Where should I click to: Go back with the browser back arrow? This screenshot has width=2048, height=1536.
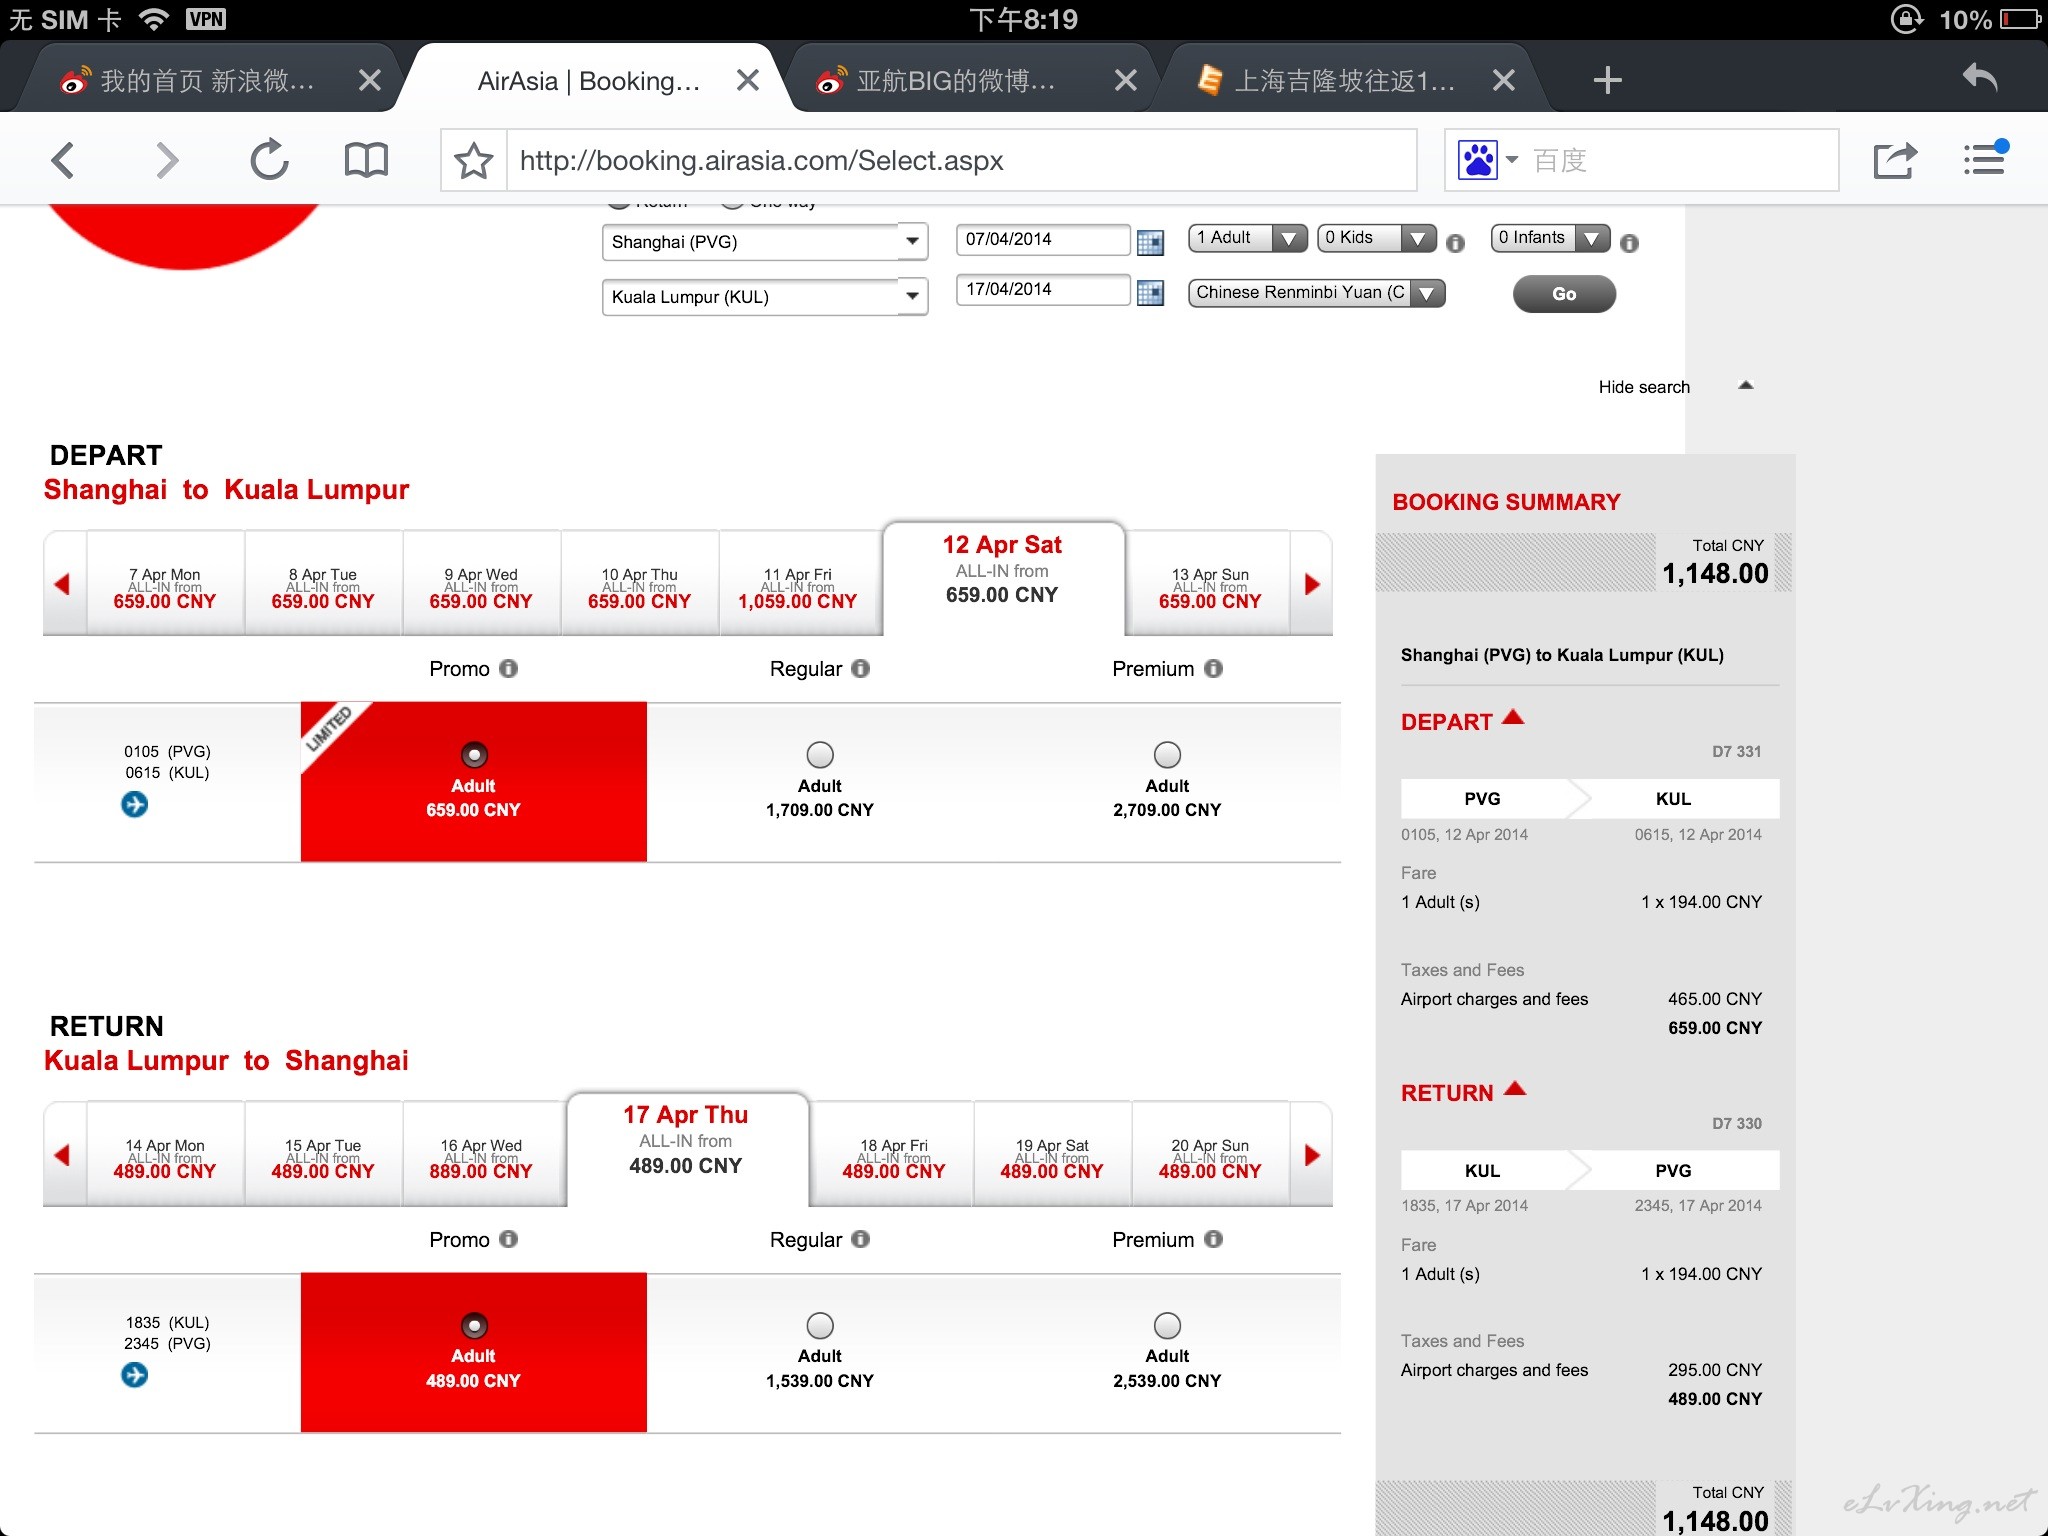coord(63,160)
